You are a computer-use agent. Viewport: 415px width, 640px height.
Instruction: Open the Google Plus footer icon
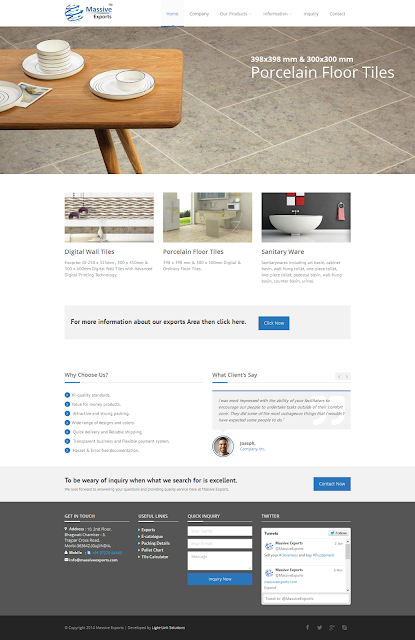click(332, 627)
